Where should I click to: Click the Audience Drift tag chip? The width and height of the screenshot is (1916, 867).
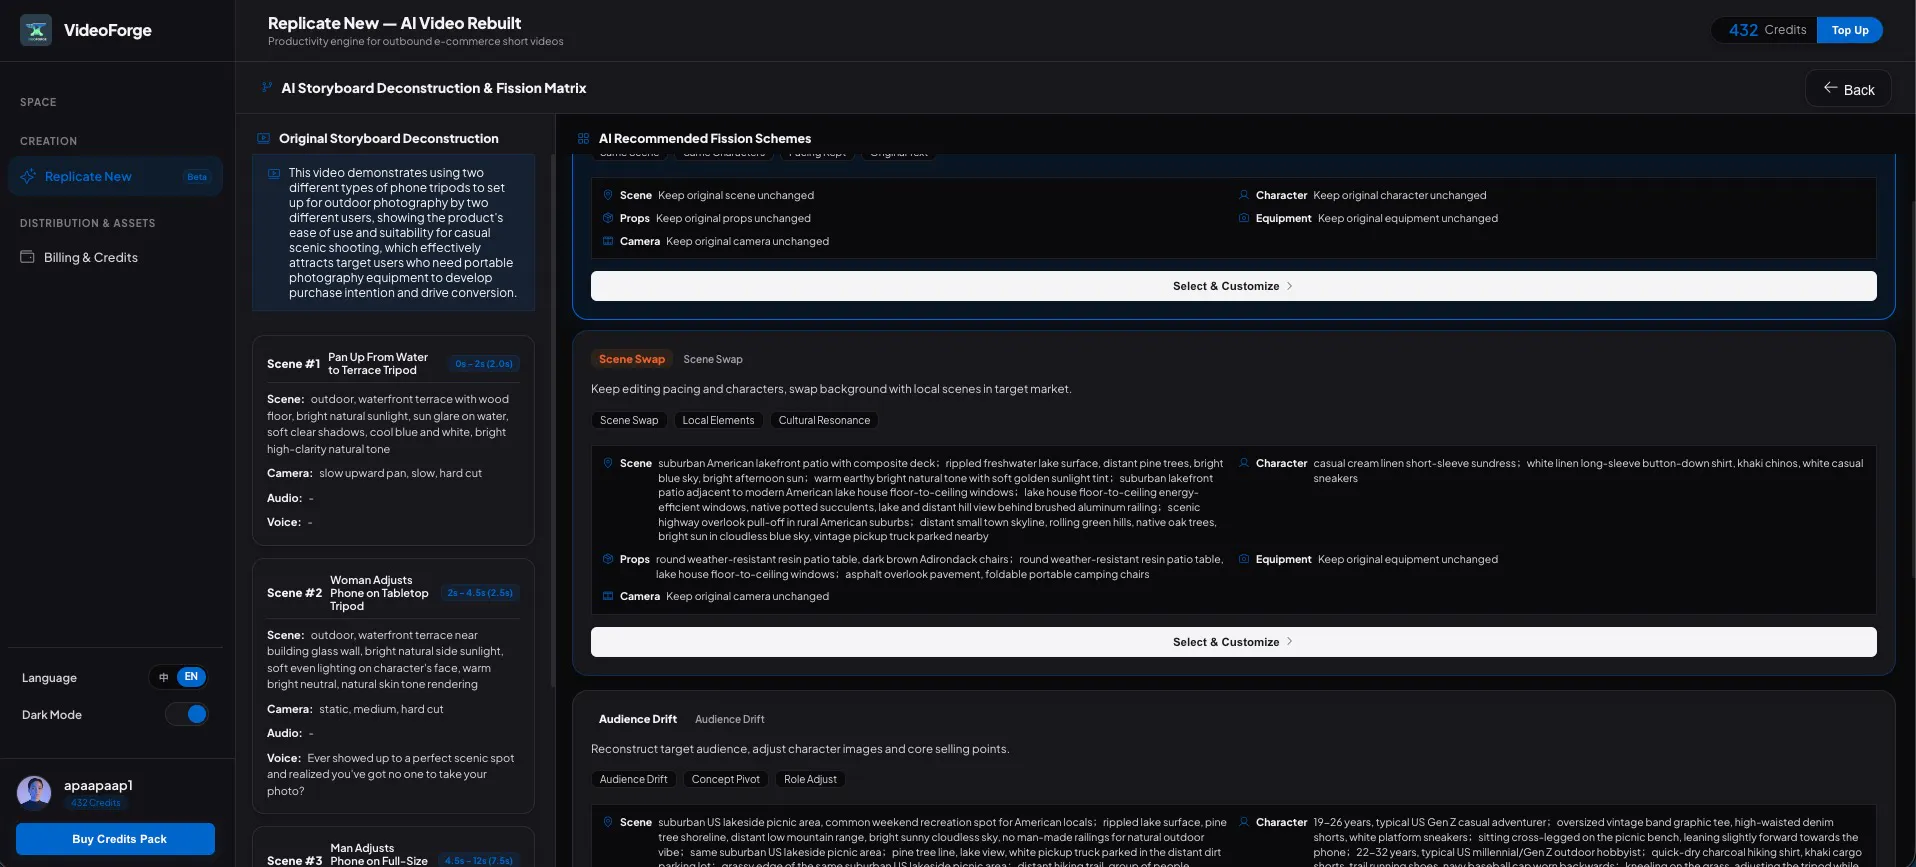(633, 779)
